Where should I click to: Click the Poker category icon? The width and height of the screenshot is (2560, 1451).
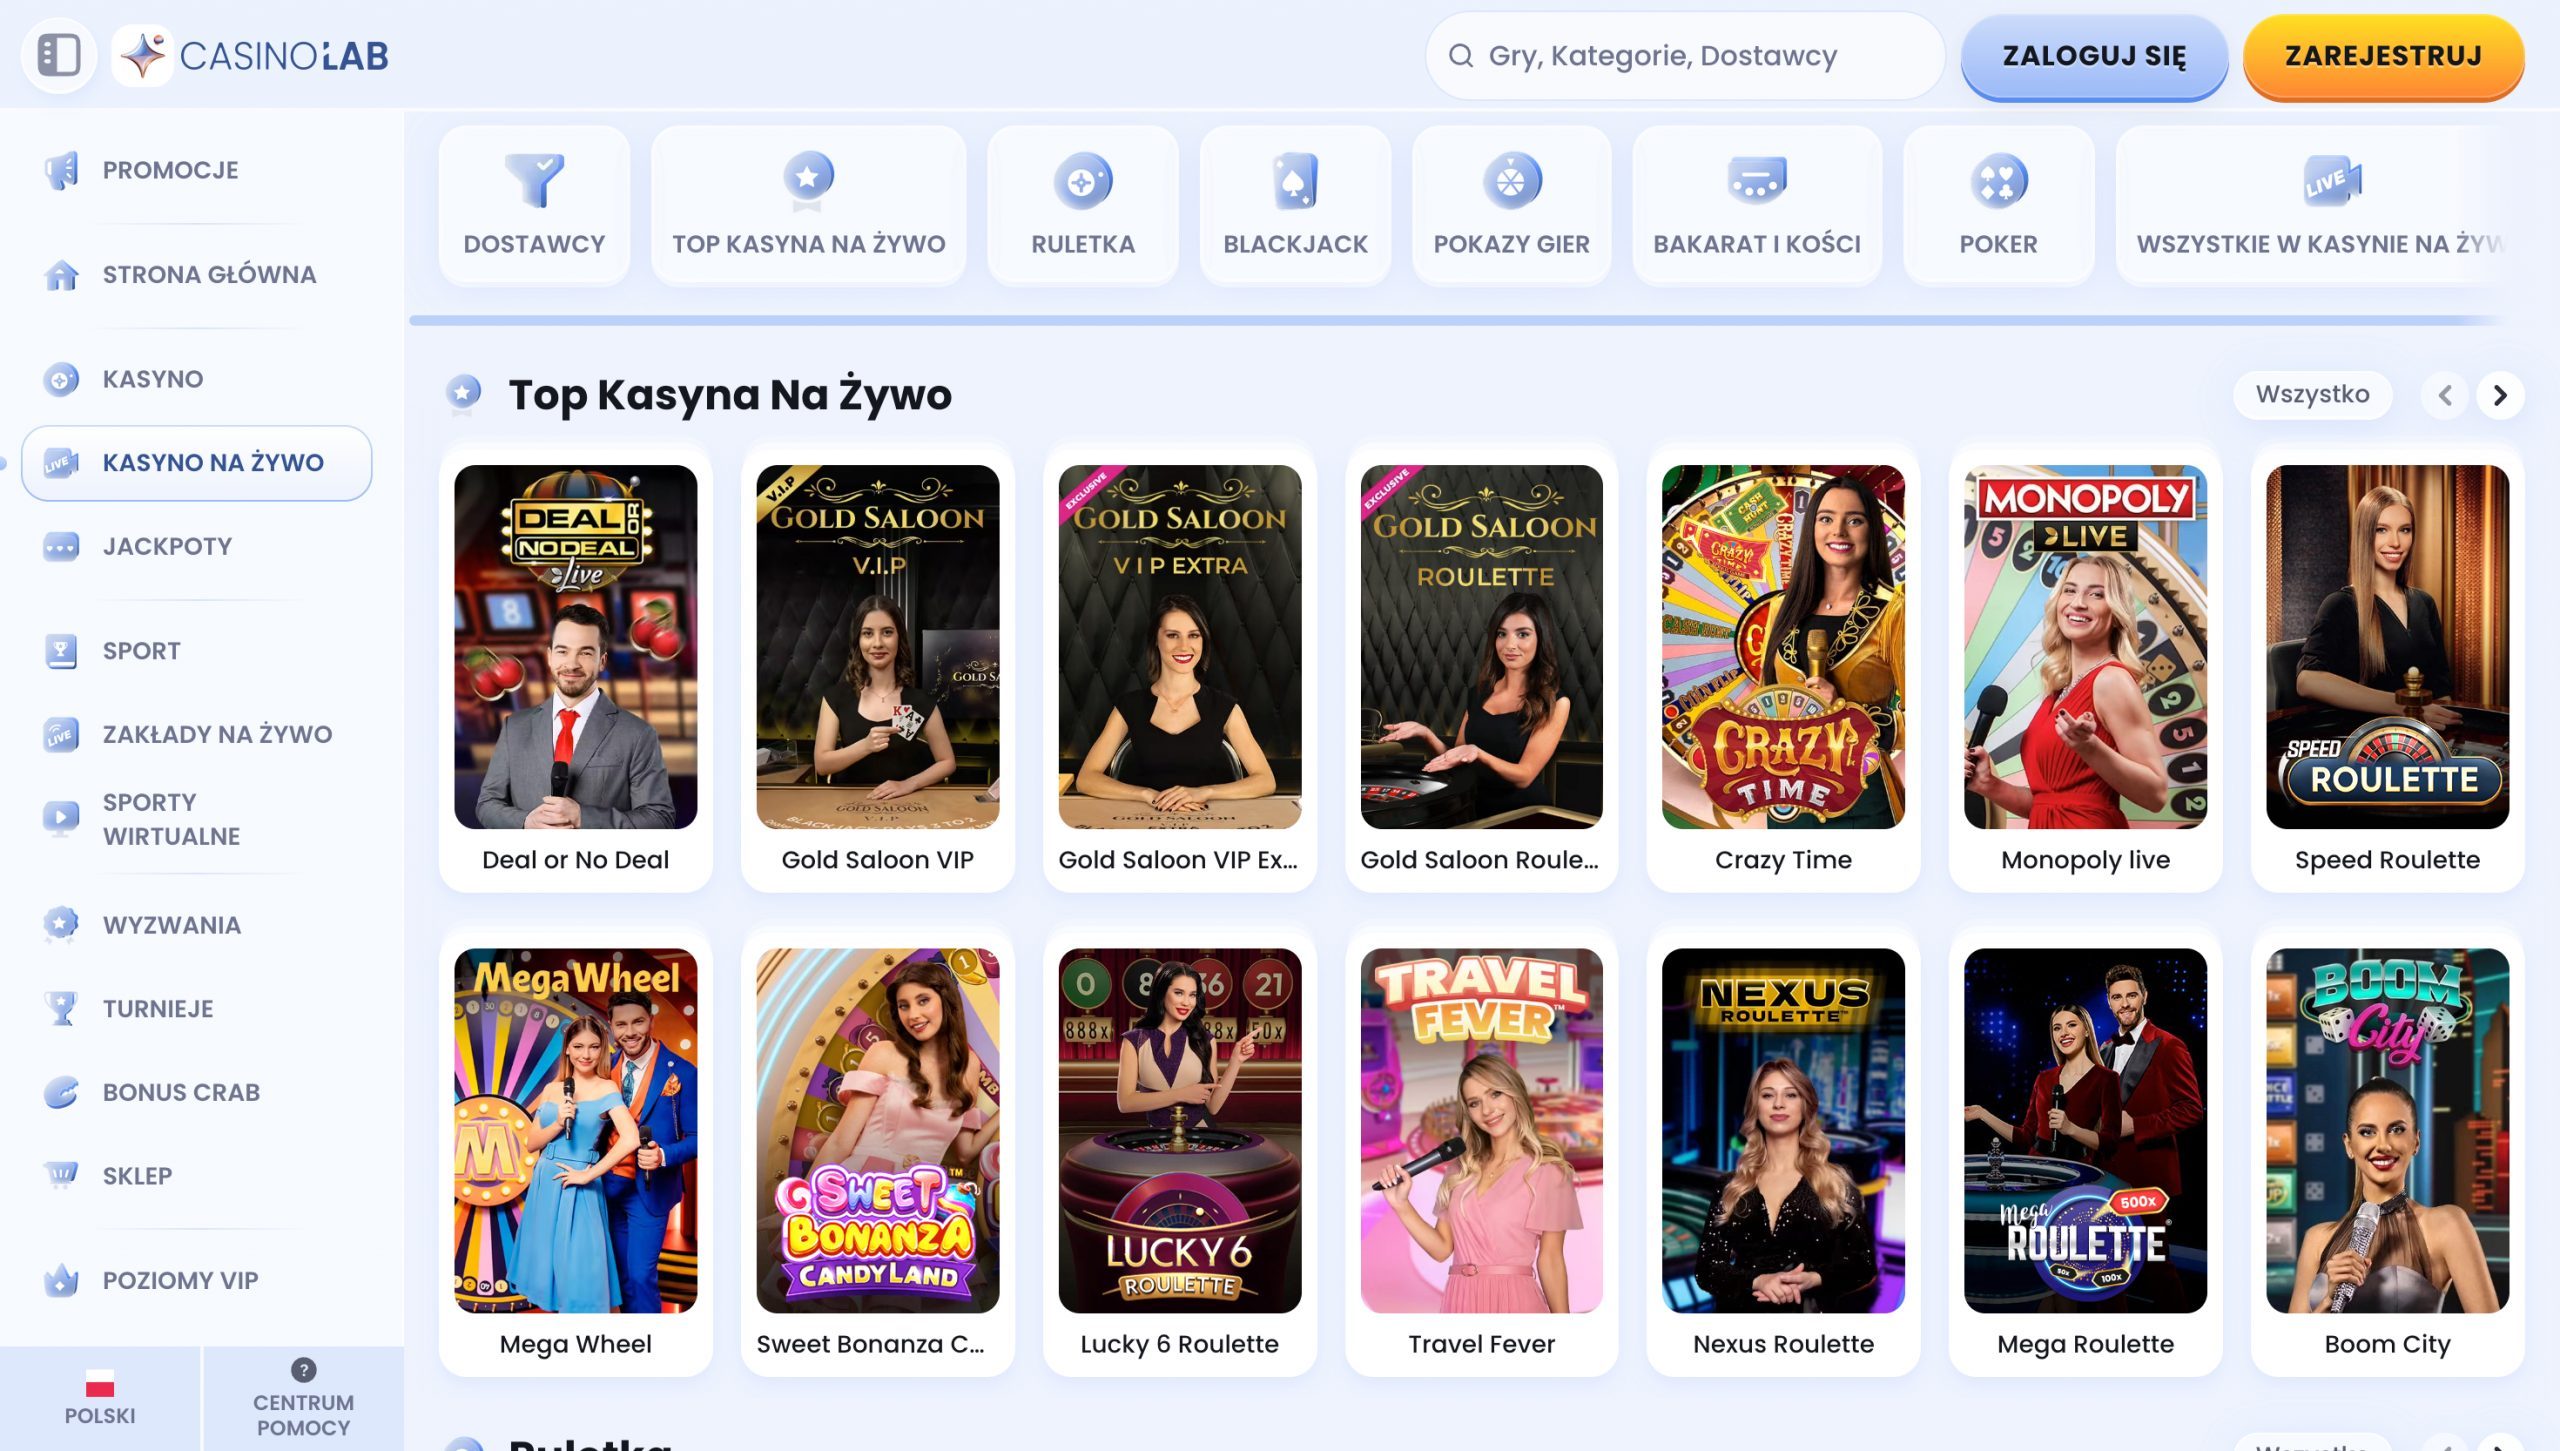(x=1998, y=205)
